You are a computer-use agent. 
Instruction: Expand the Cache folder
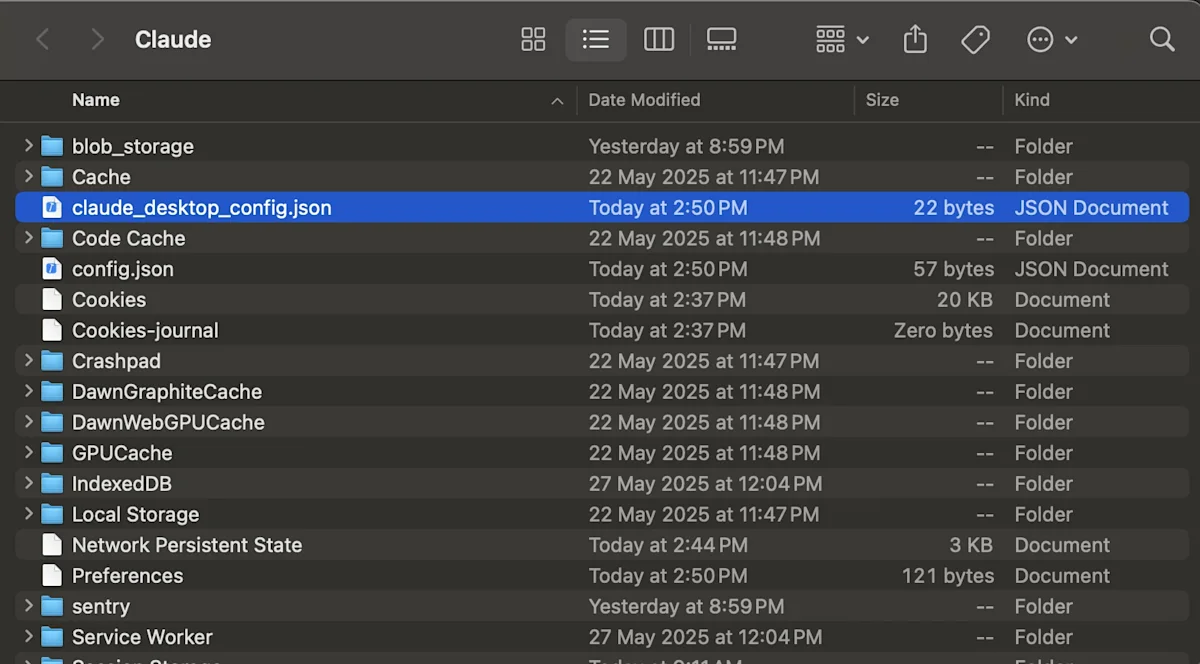pyautogui.click(x=28, y=177)
